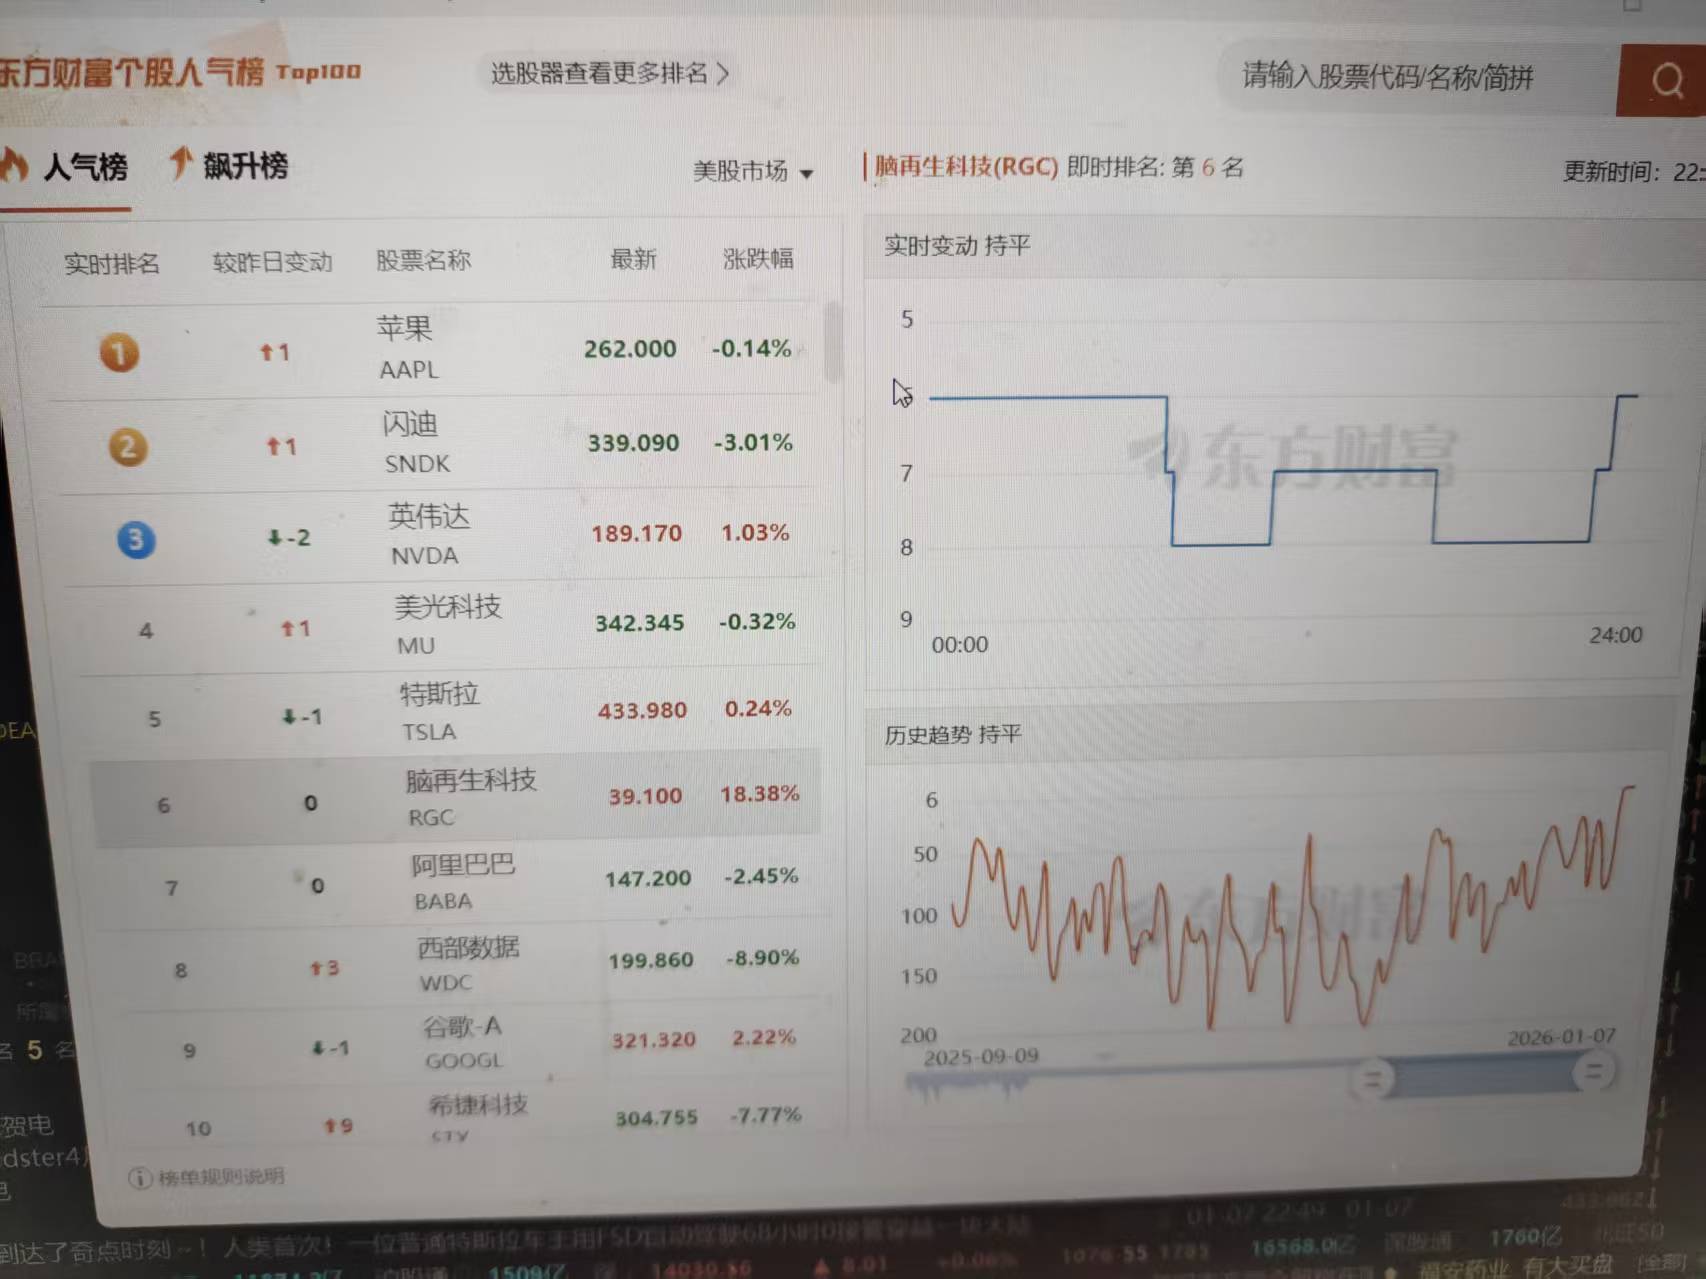Click the 147.200 latest price value
Viewport: 1706px width, 1279px height.
(647, 879)
